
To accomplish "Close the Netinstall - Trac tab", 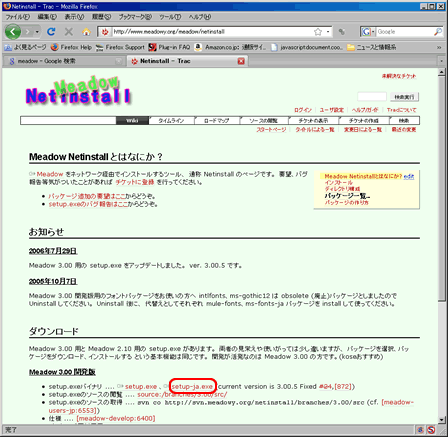I will [241, 61].
